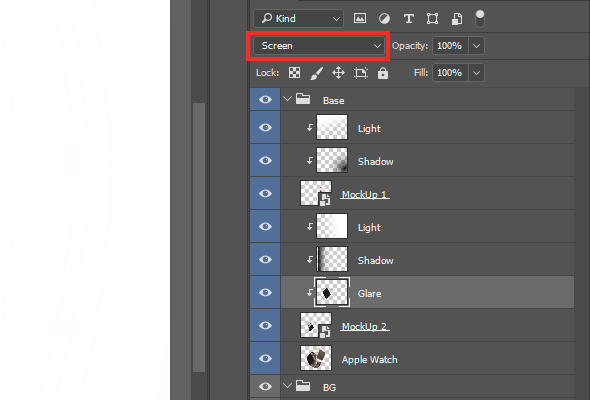Screen dimensions: 590x400
Task: Toggle visibility of BG group
Action: coord(265,386)
